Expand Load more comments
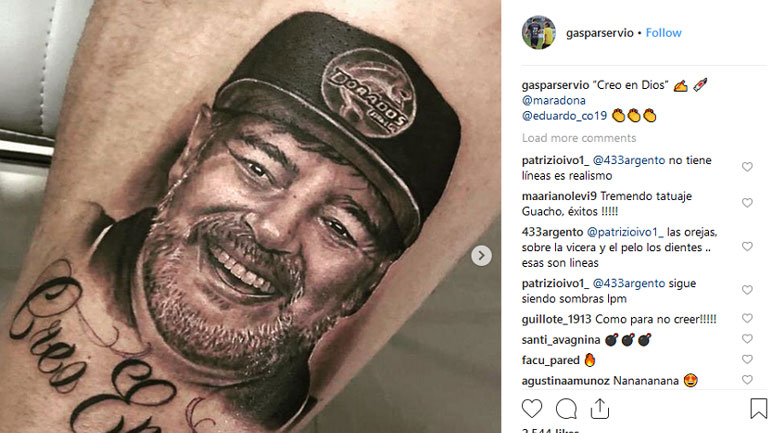This screenshot has width=770, height=433. click(x=579, y=138)
